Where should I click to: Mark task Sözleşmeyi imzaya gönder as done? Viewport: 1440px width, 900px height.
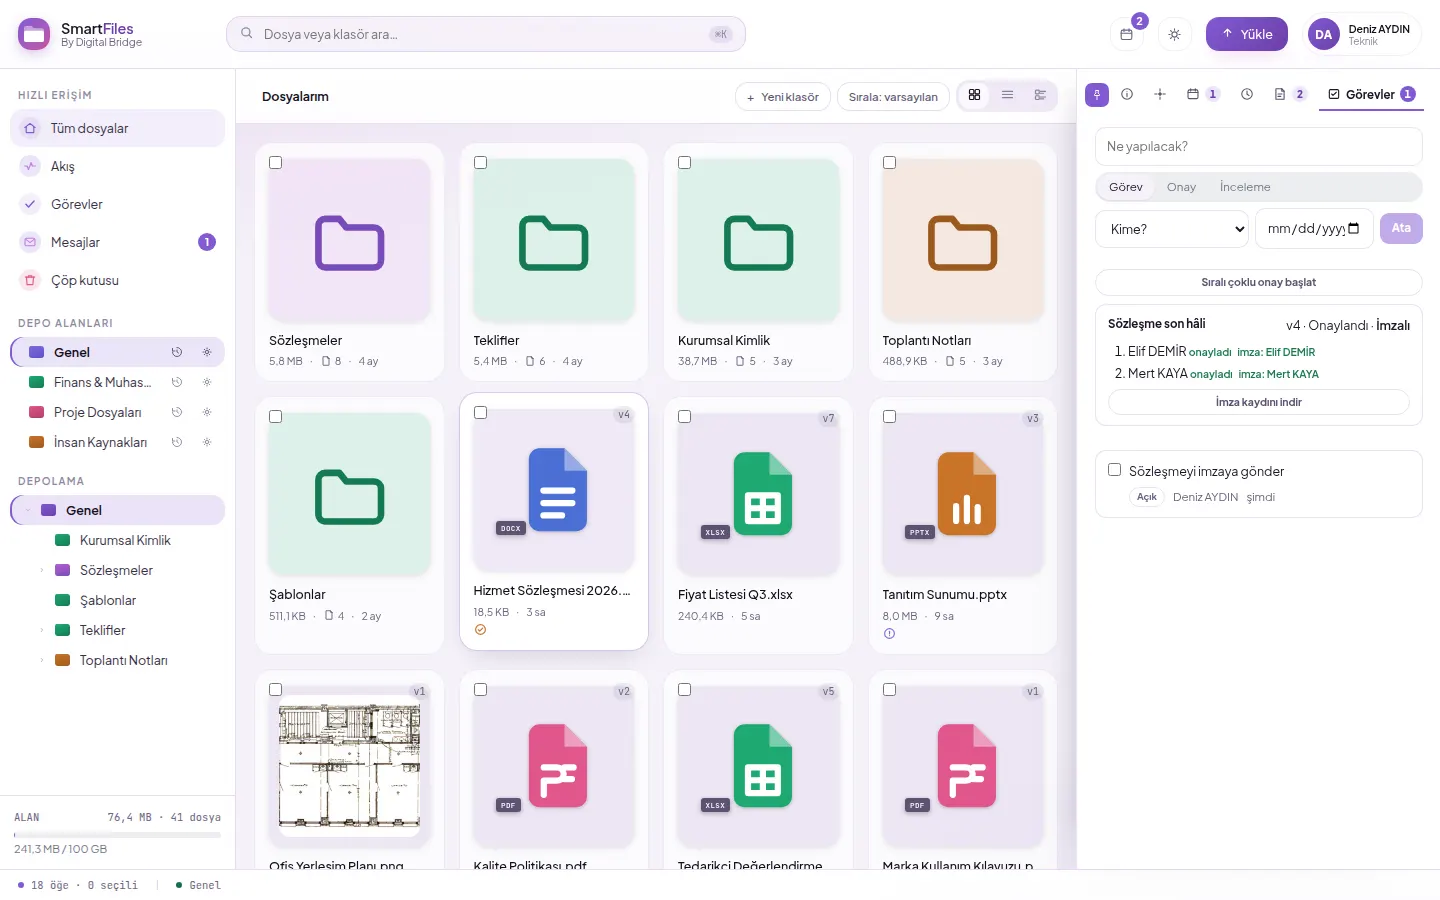pyautogui.click(x=1114, y=470)
